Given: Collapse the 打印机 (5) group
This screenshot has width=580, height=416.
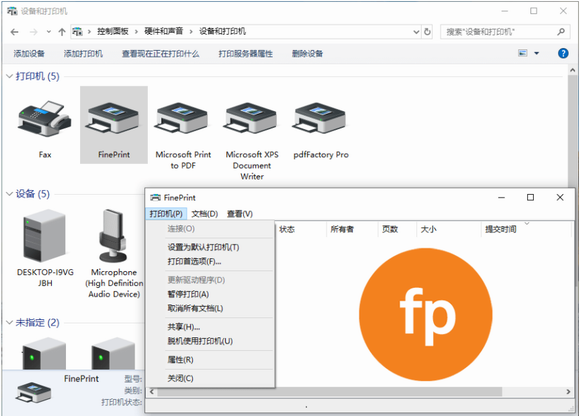Looking at the screenshot, I should (9, 77).
